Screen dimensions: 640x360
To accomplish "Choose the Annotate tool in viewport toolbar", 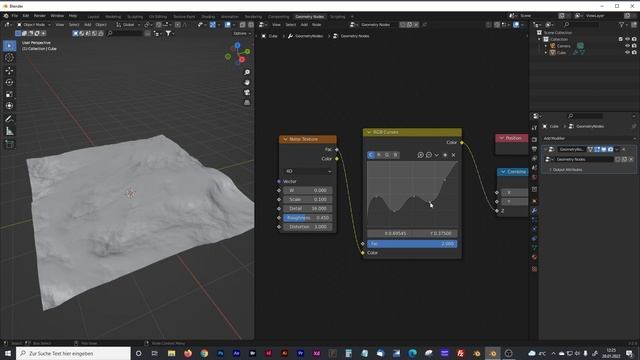I will (x=9, y=119).
